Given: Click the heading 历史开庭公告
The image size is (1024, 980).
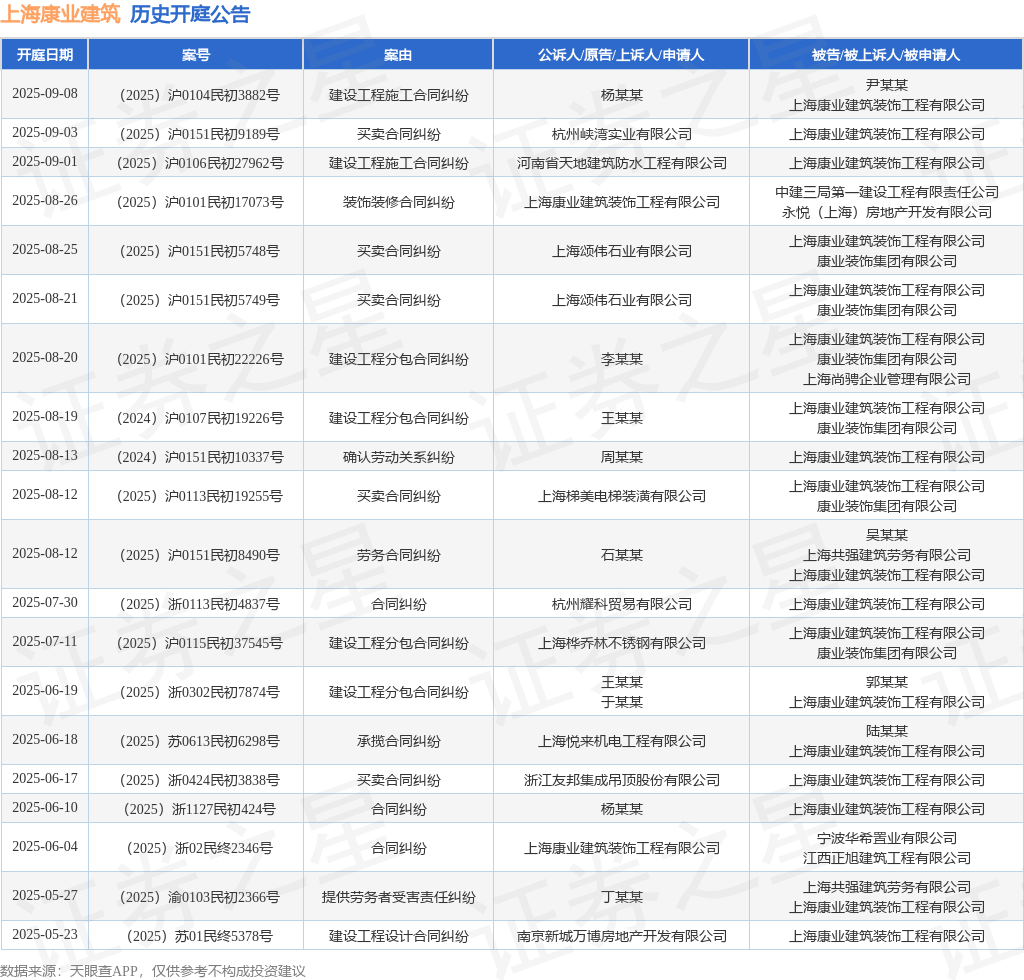Looking at the screenshot, I should pos(190,14).
